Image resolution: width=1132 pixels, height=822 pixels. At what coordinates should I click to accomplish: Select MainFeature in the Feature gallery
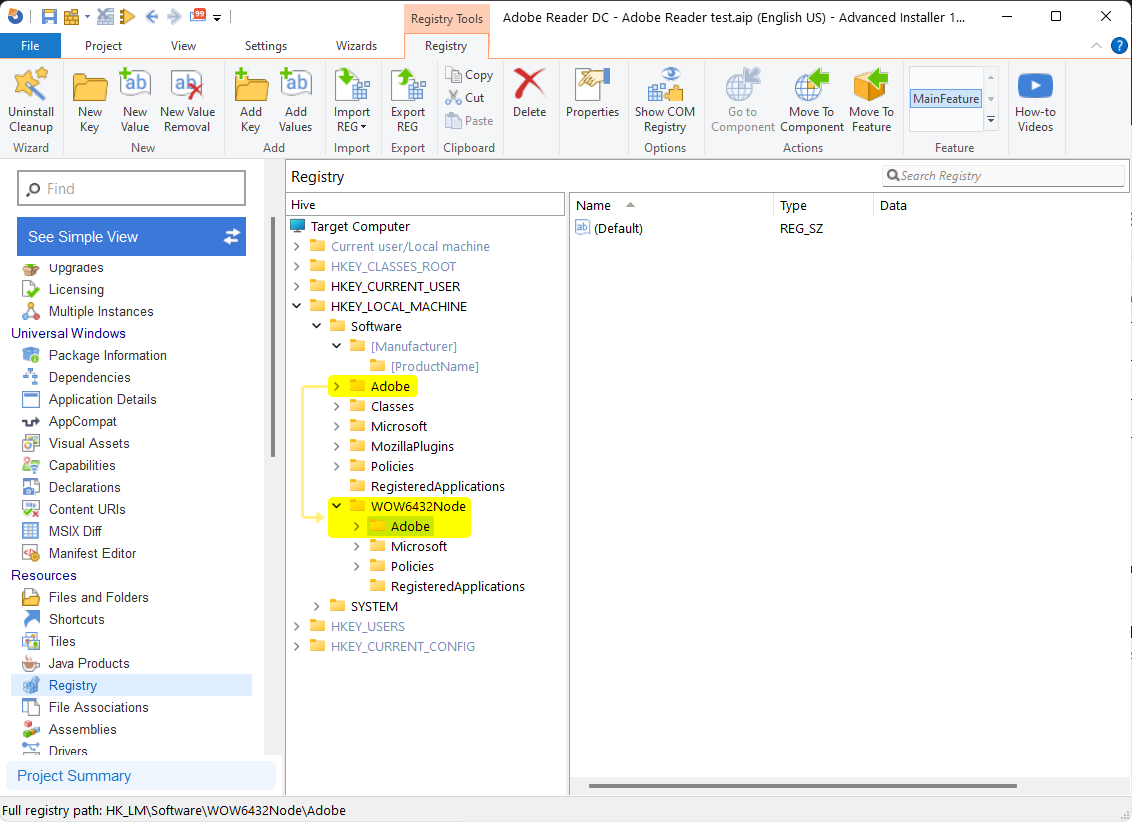click(x=946, y=99)
